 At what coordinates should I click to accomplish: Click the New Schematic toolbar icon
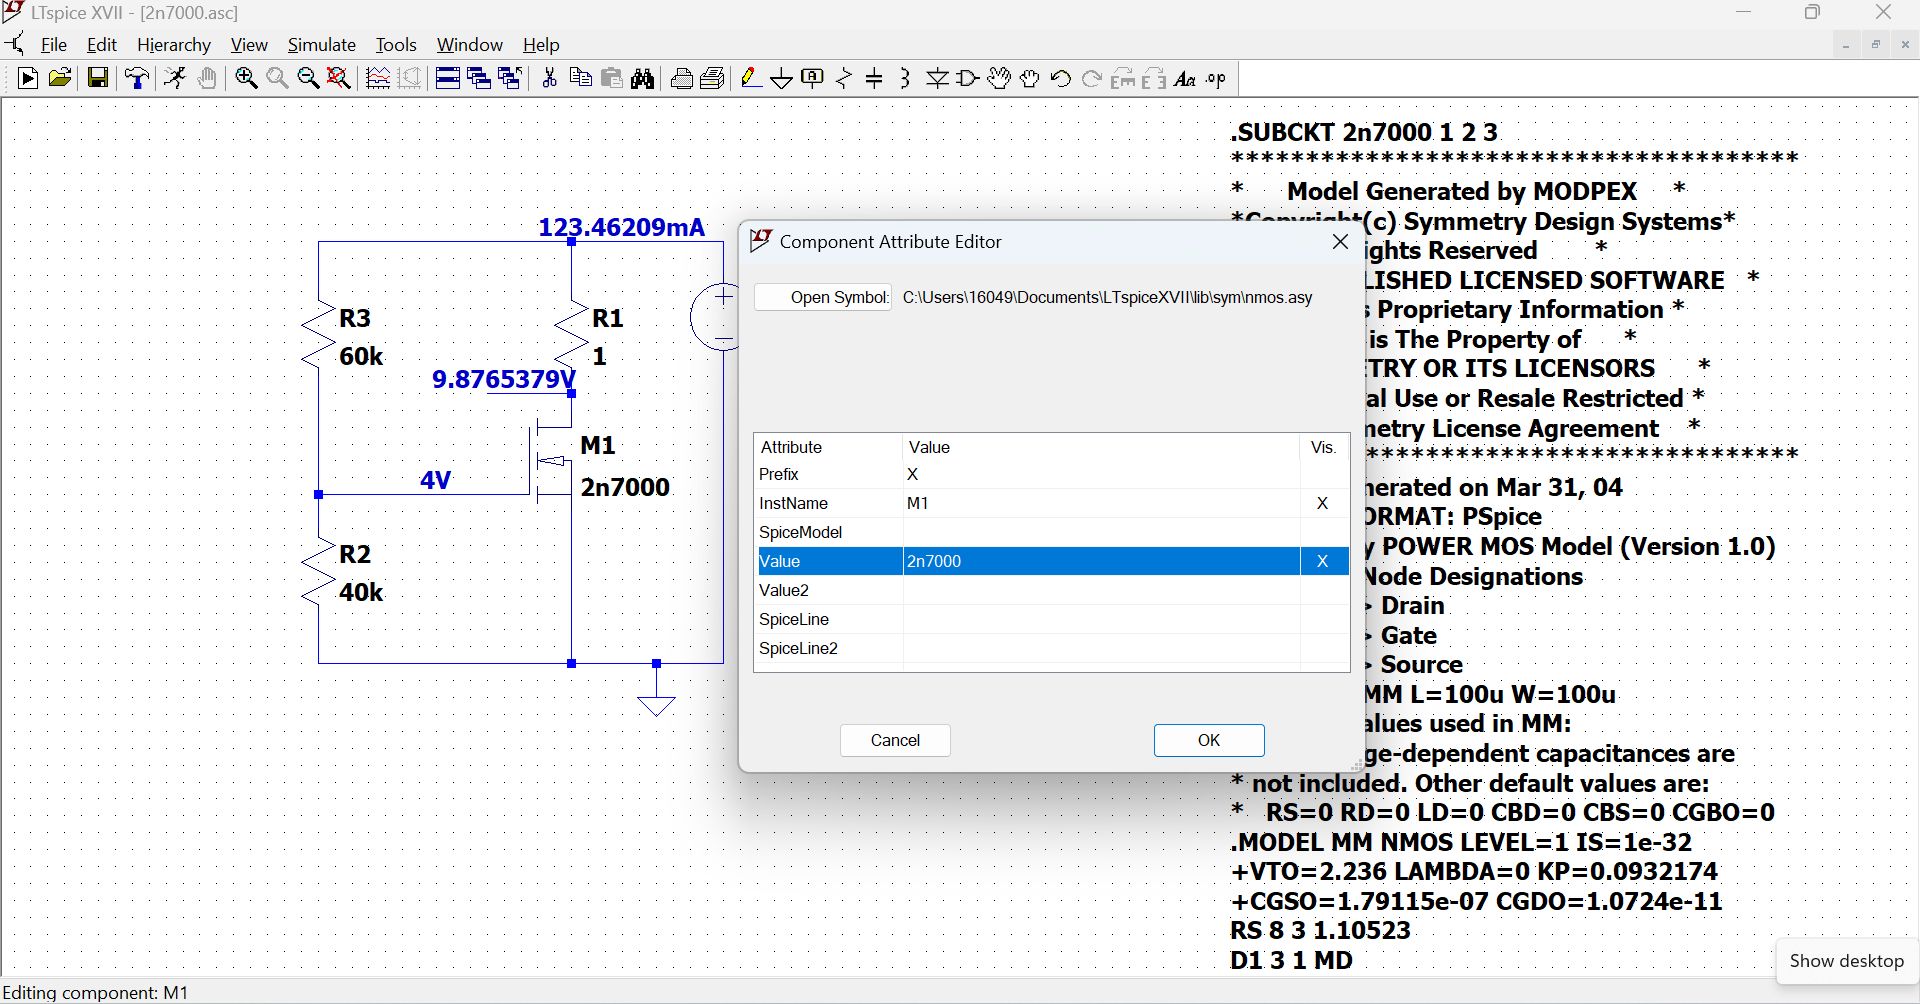coord(28,79)
